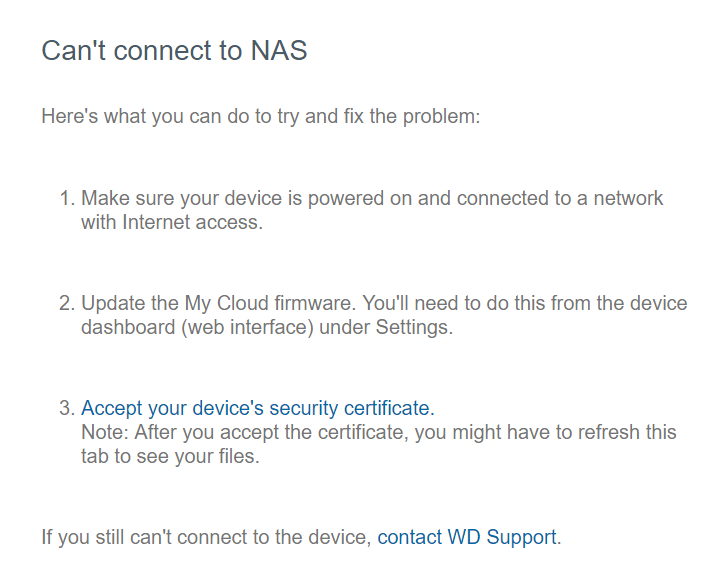Click the If you still can't connect text
714x587 pixels.
click(207, 537)
